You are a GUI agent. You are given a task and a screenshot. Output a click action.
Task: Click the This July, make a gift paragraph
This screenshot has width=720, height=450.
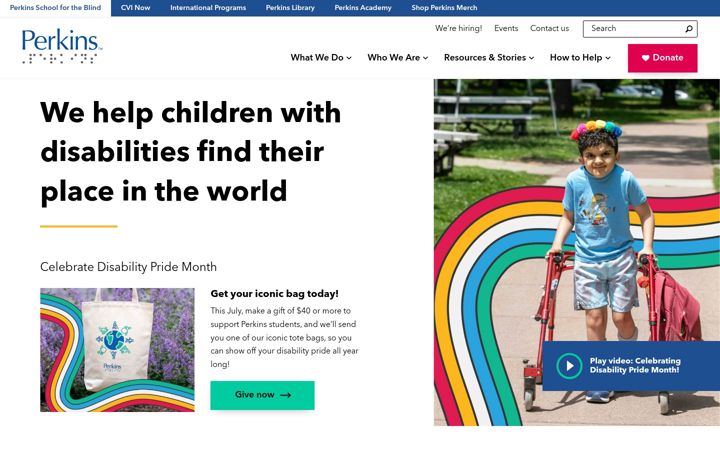point(284,338)
